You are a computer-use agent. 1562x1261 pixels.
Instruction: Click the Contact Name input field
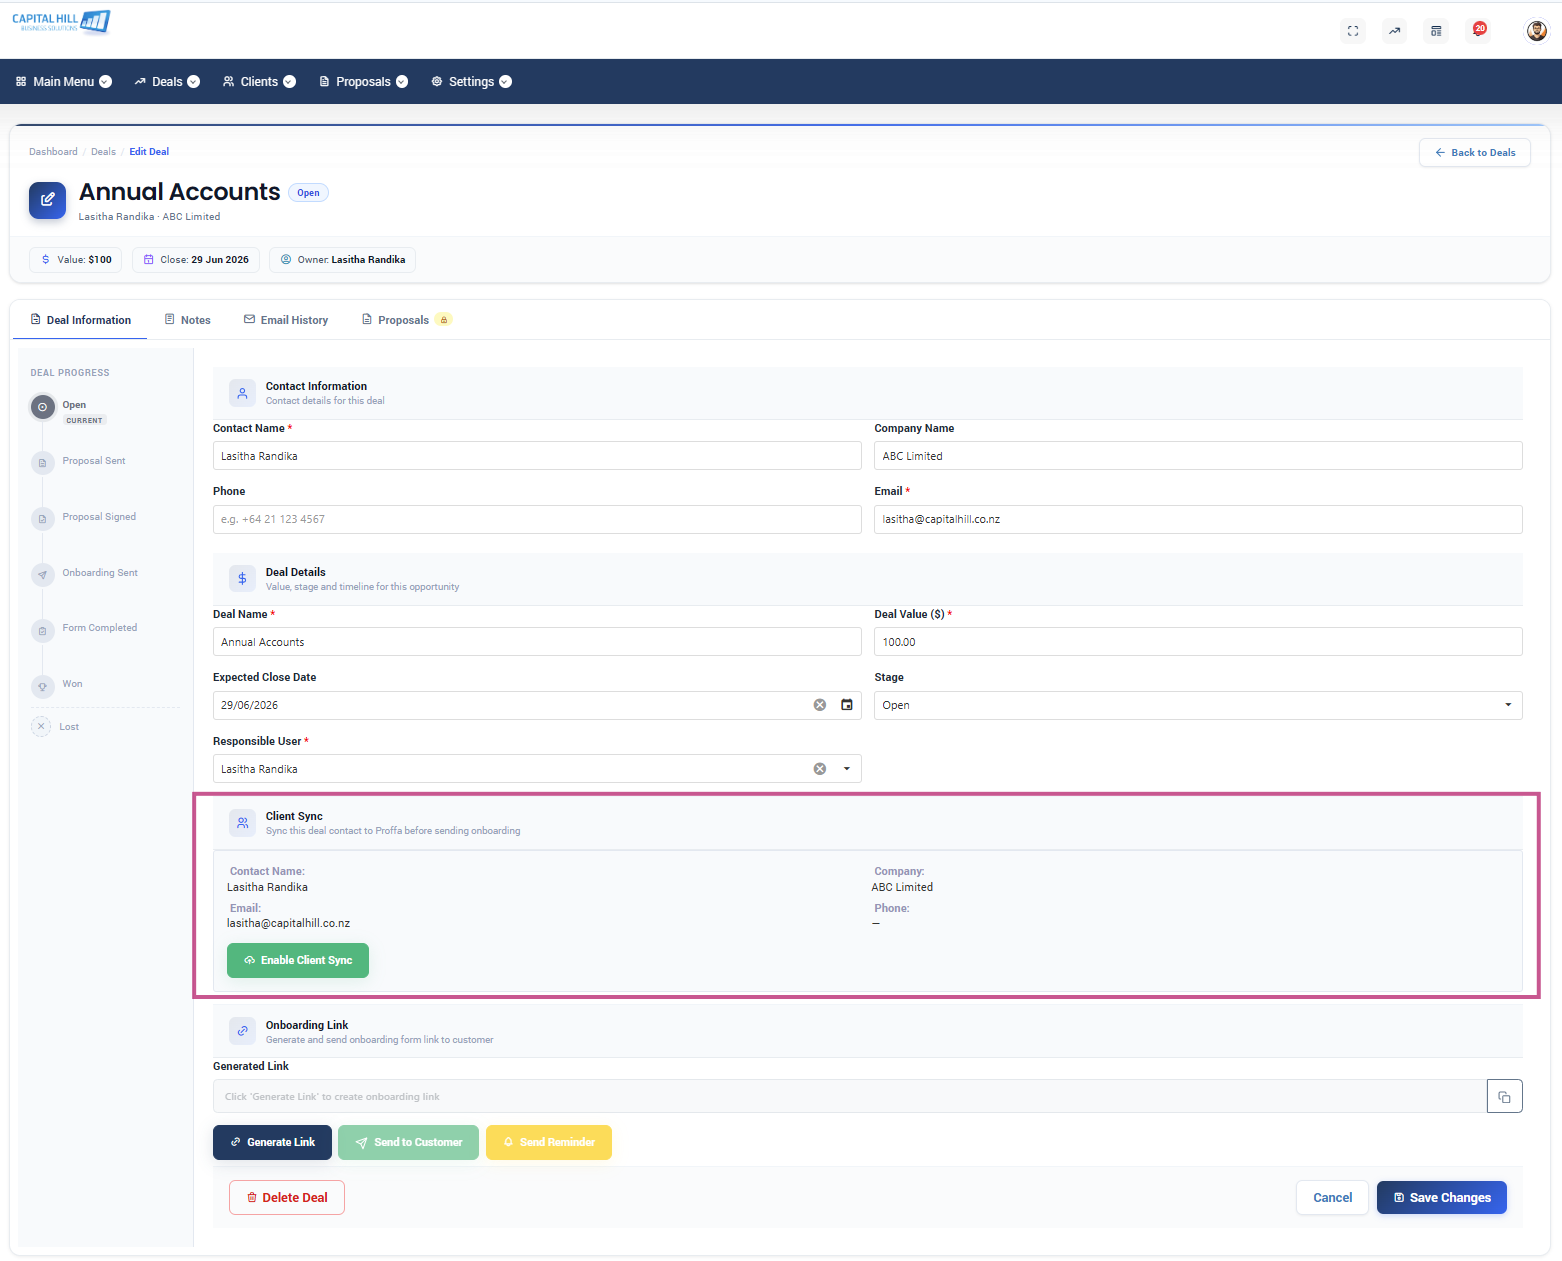537,456
